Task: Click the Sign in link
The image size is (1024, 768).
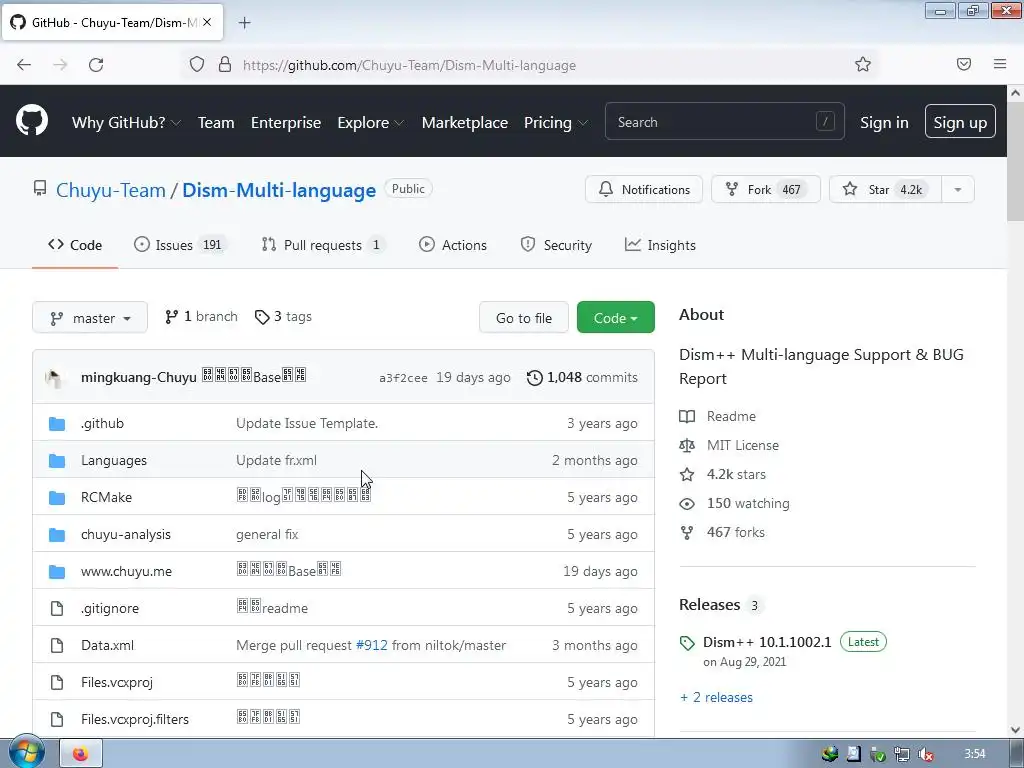Action: (x=884, y=122)
